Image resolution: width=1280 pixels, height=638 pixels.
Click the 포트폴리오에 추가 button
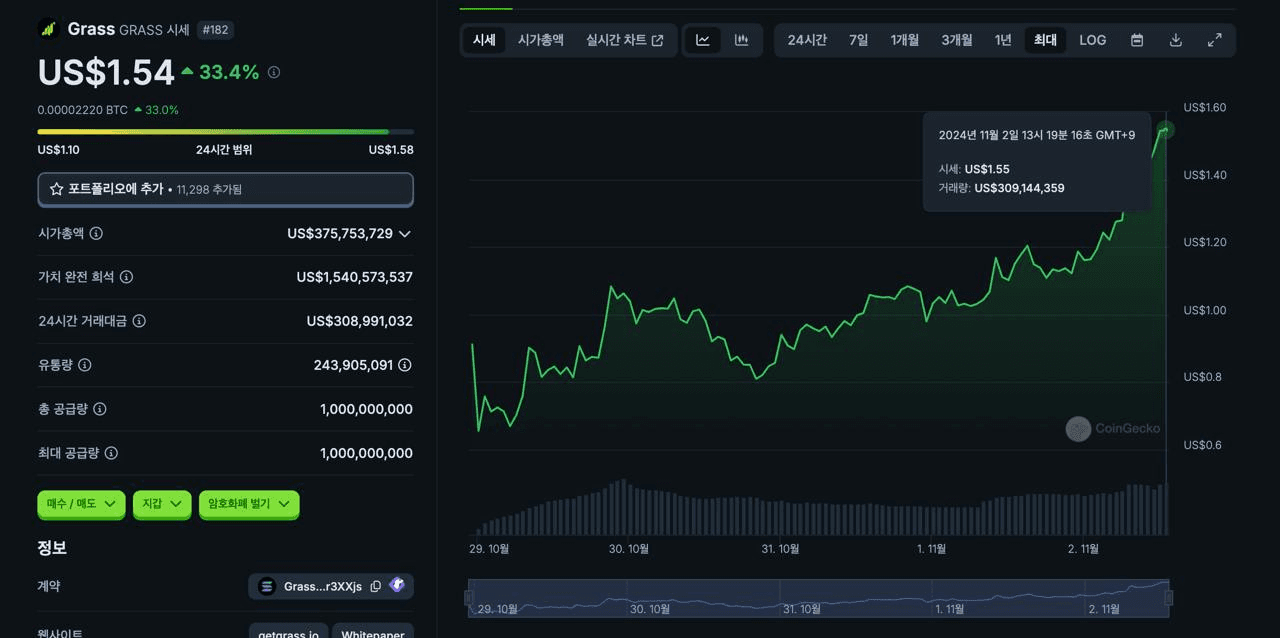[x=225, y=189]
